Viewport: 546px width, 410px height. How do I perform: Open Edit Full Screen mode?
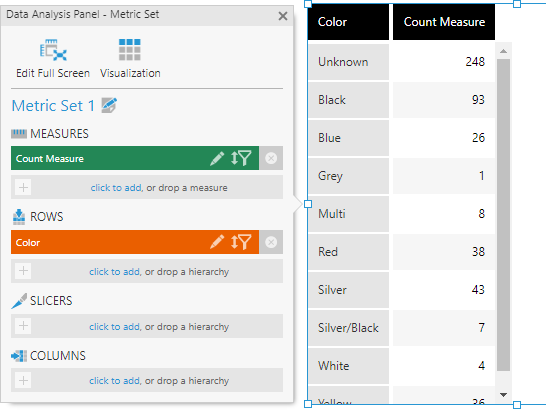tap(53, 59)
